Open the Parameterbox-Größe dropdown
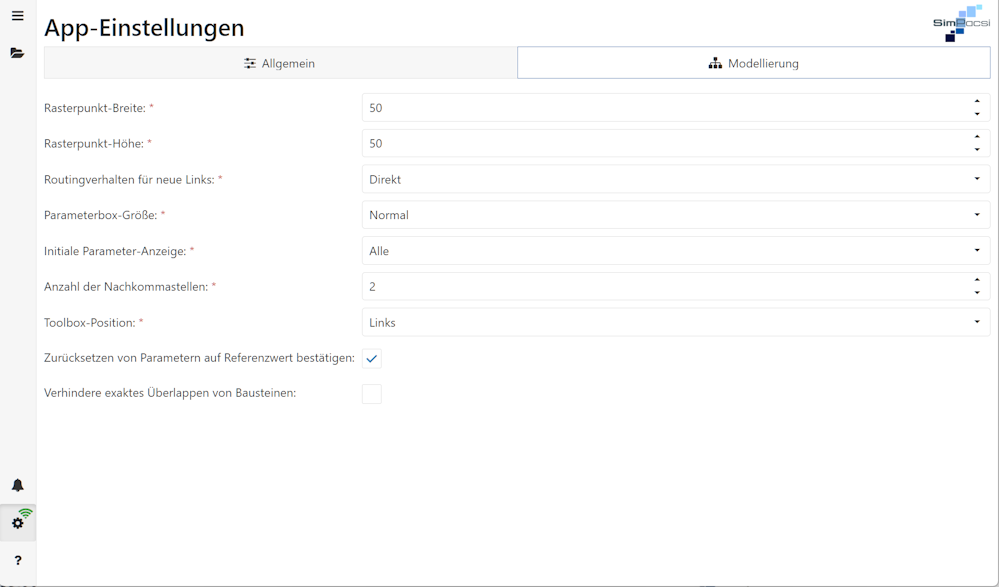The width and height of the screenshot is (999, 587). 674,214
